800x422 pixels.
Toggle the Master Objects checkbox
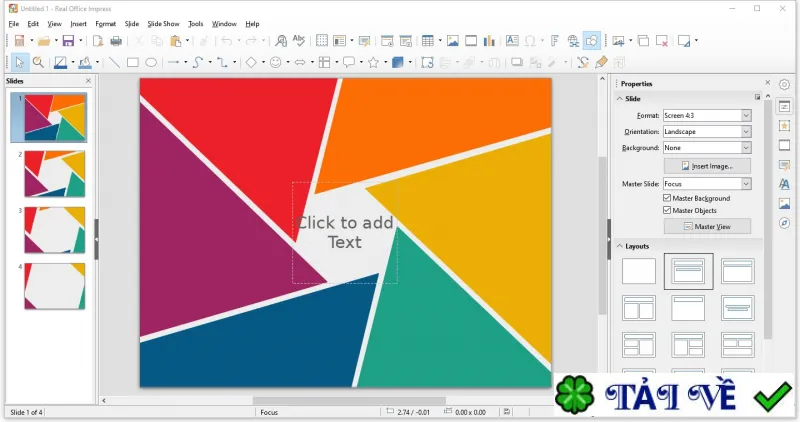pos(667,210)
